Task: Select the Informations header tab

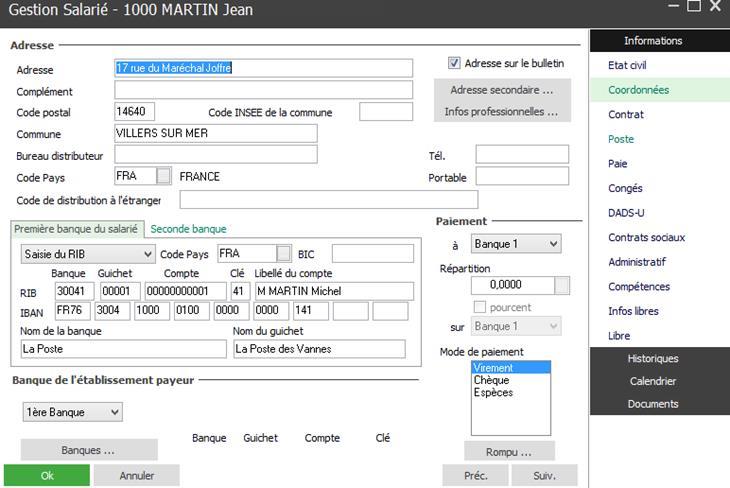Action: coord(660,41)
